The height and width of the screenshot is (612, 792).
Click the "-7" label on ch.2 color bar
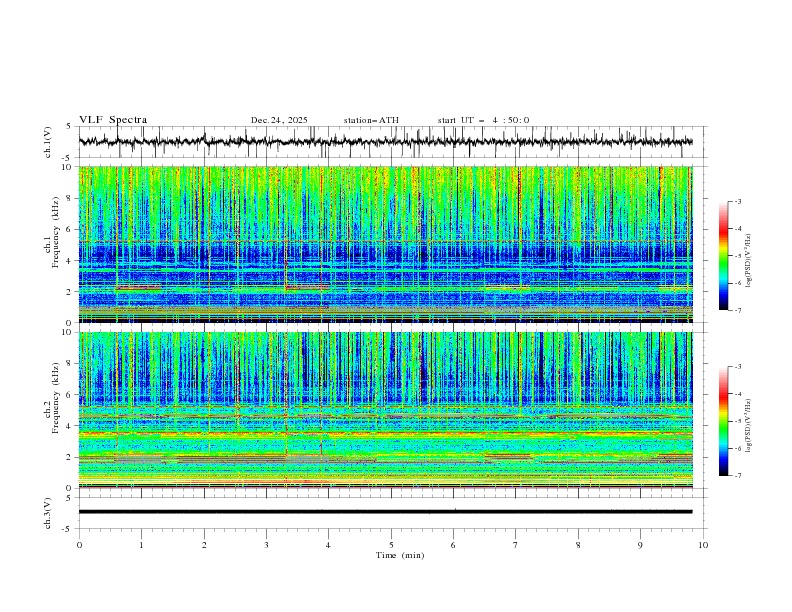tap(738, 475)
